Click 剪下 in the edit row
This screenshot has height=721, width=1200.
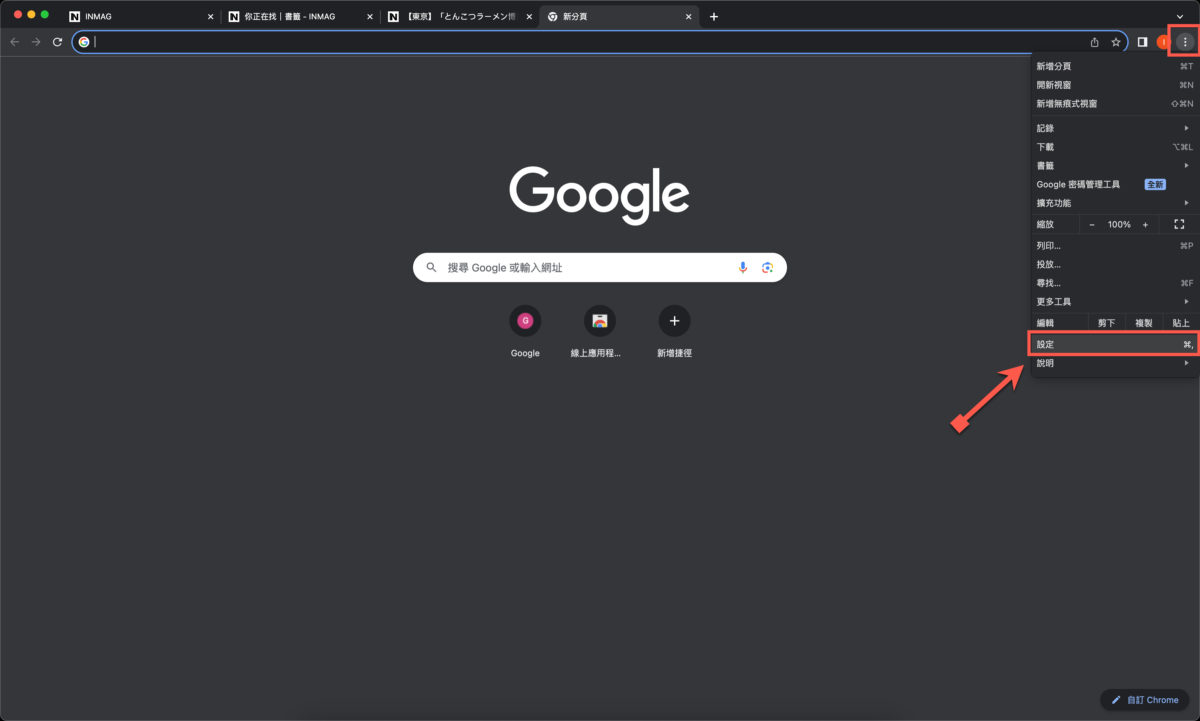[x=1106, y=323]
